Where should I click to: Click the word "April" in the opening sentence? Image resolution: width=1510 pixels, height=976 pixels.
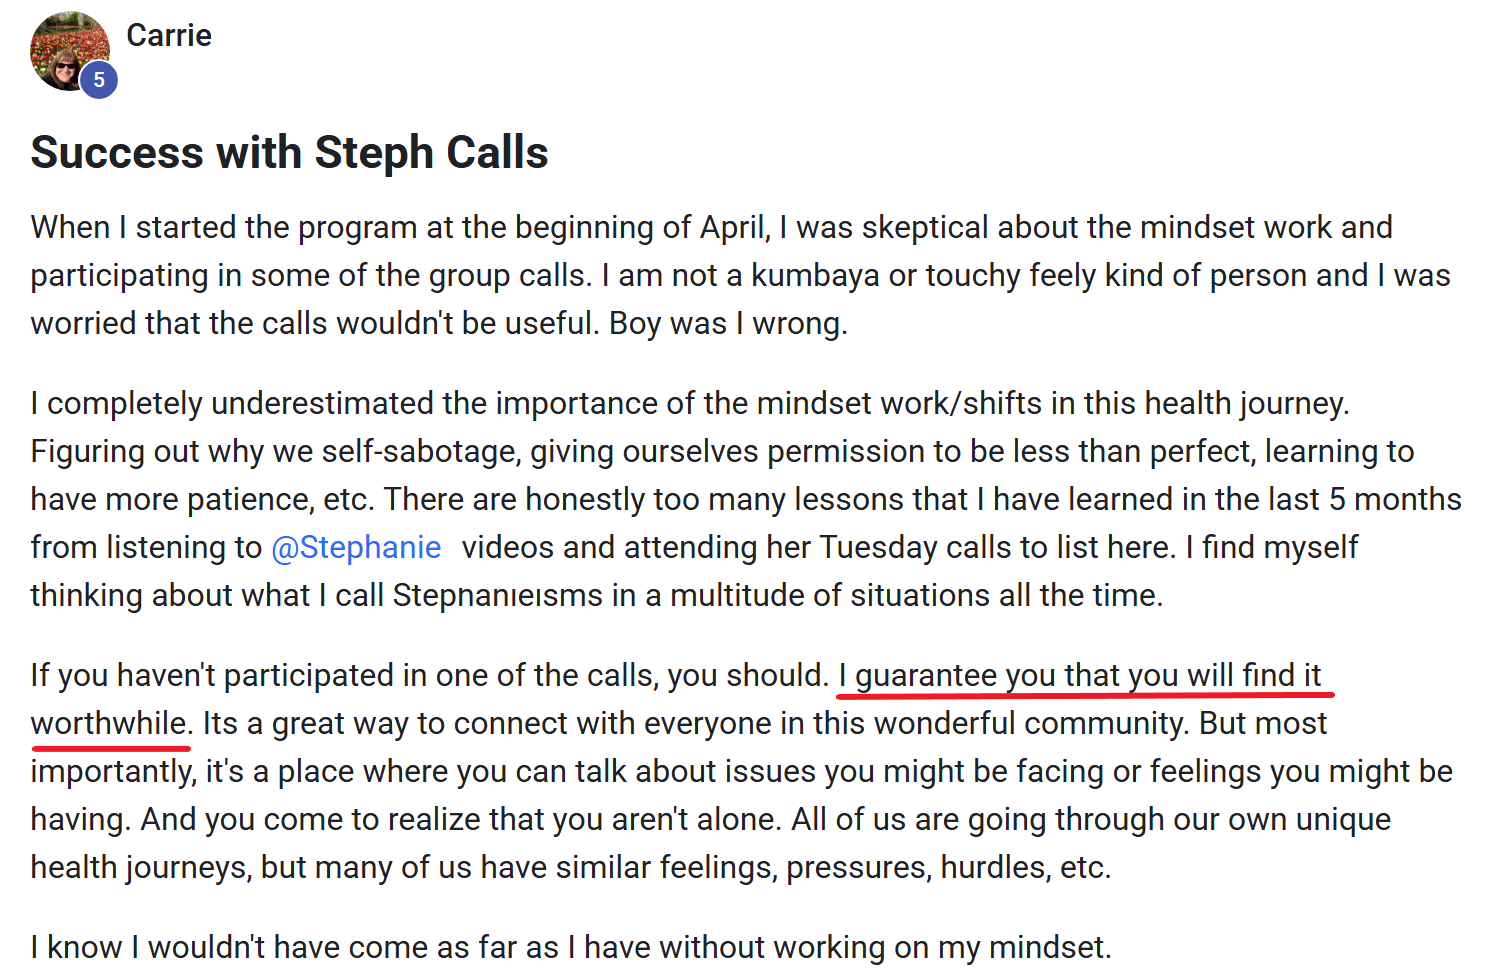click(x=733, y=228)
